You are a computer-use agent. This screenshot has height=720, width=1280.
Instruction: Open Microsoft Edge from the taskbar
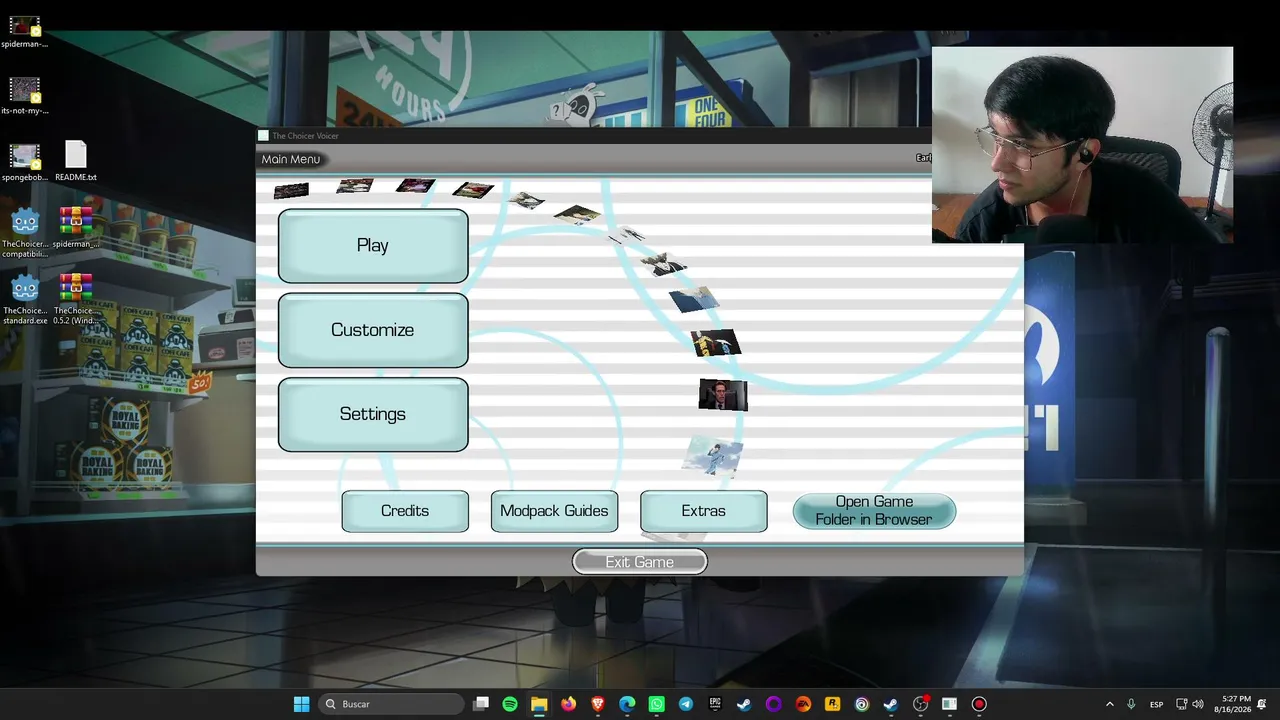(x=627, y=704)
